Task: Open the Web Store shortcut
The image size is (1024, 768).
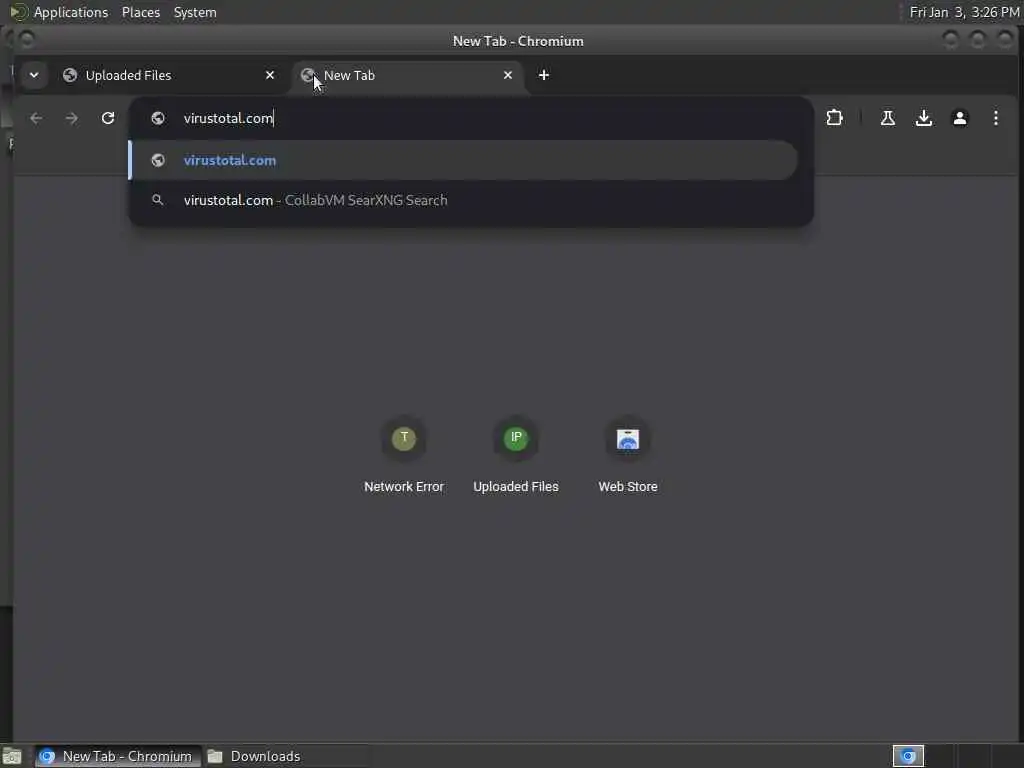Action: click(x=628, y=456)
